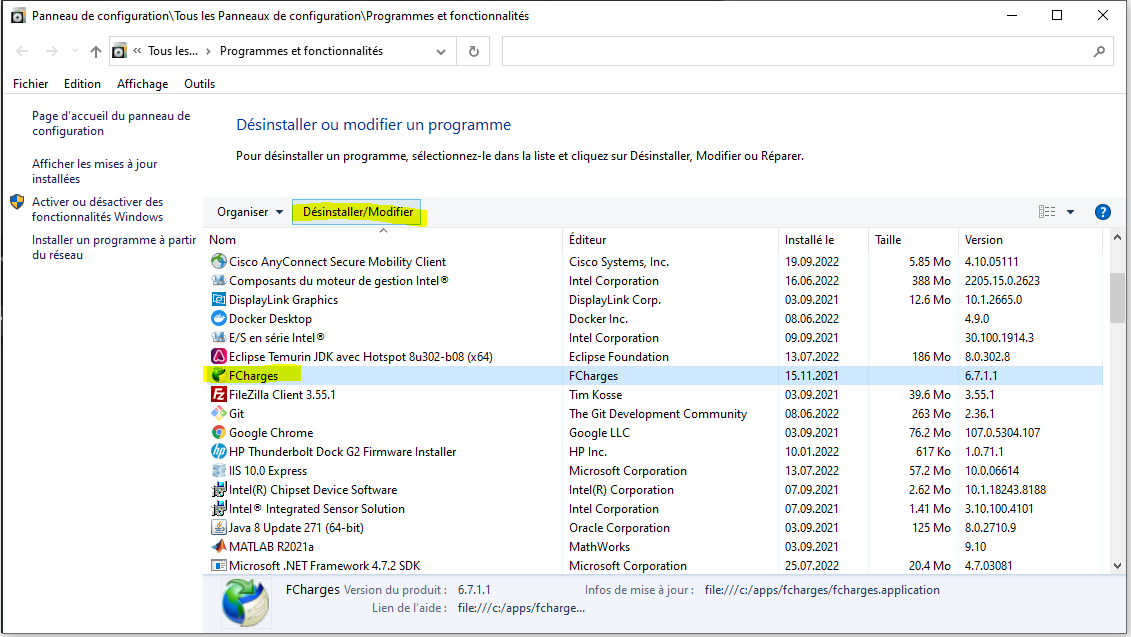Expand the address bar history dropdown
Screen dimensions: 1131x637
tap(441, 51)
